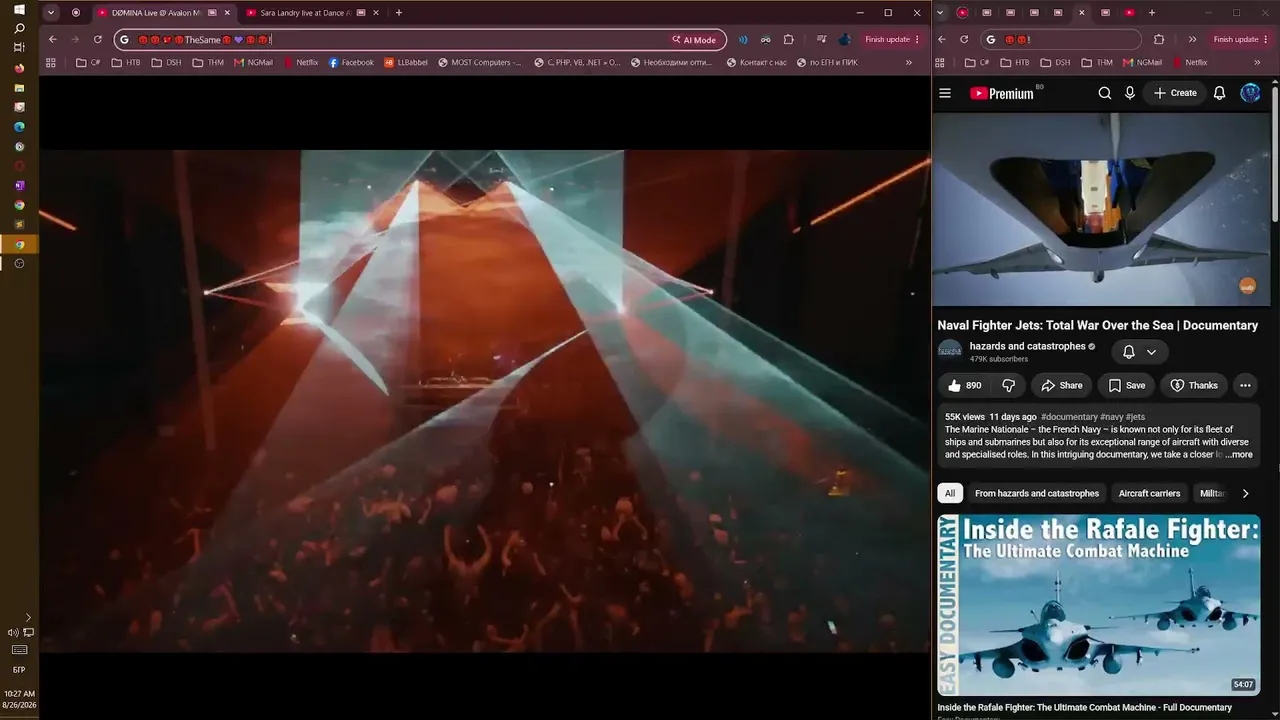1280x720 pixels.
Task: Open the Inside the Rafale Fighter video thumbnail
Action: click(1098, 605)
